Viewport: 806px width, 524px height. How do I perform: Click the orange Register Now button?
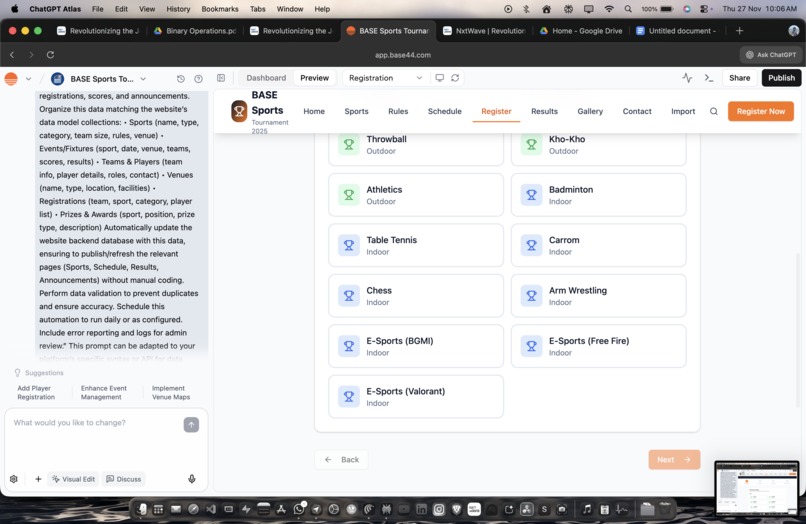pyautogui.click(x=761, y=111)
